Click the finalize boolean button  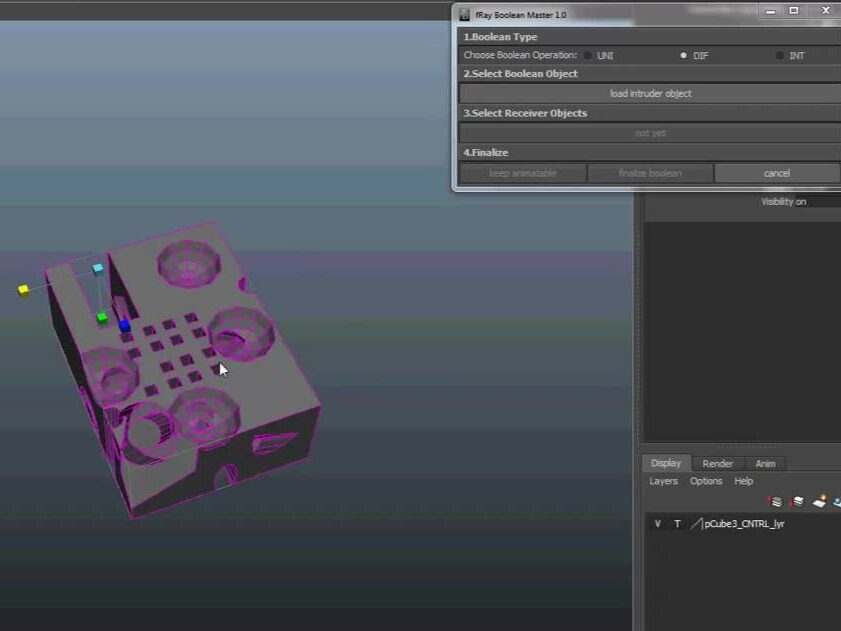pos(650,173)
